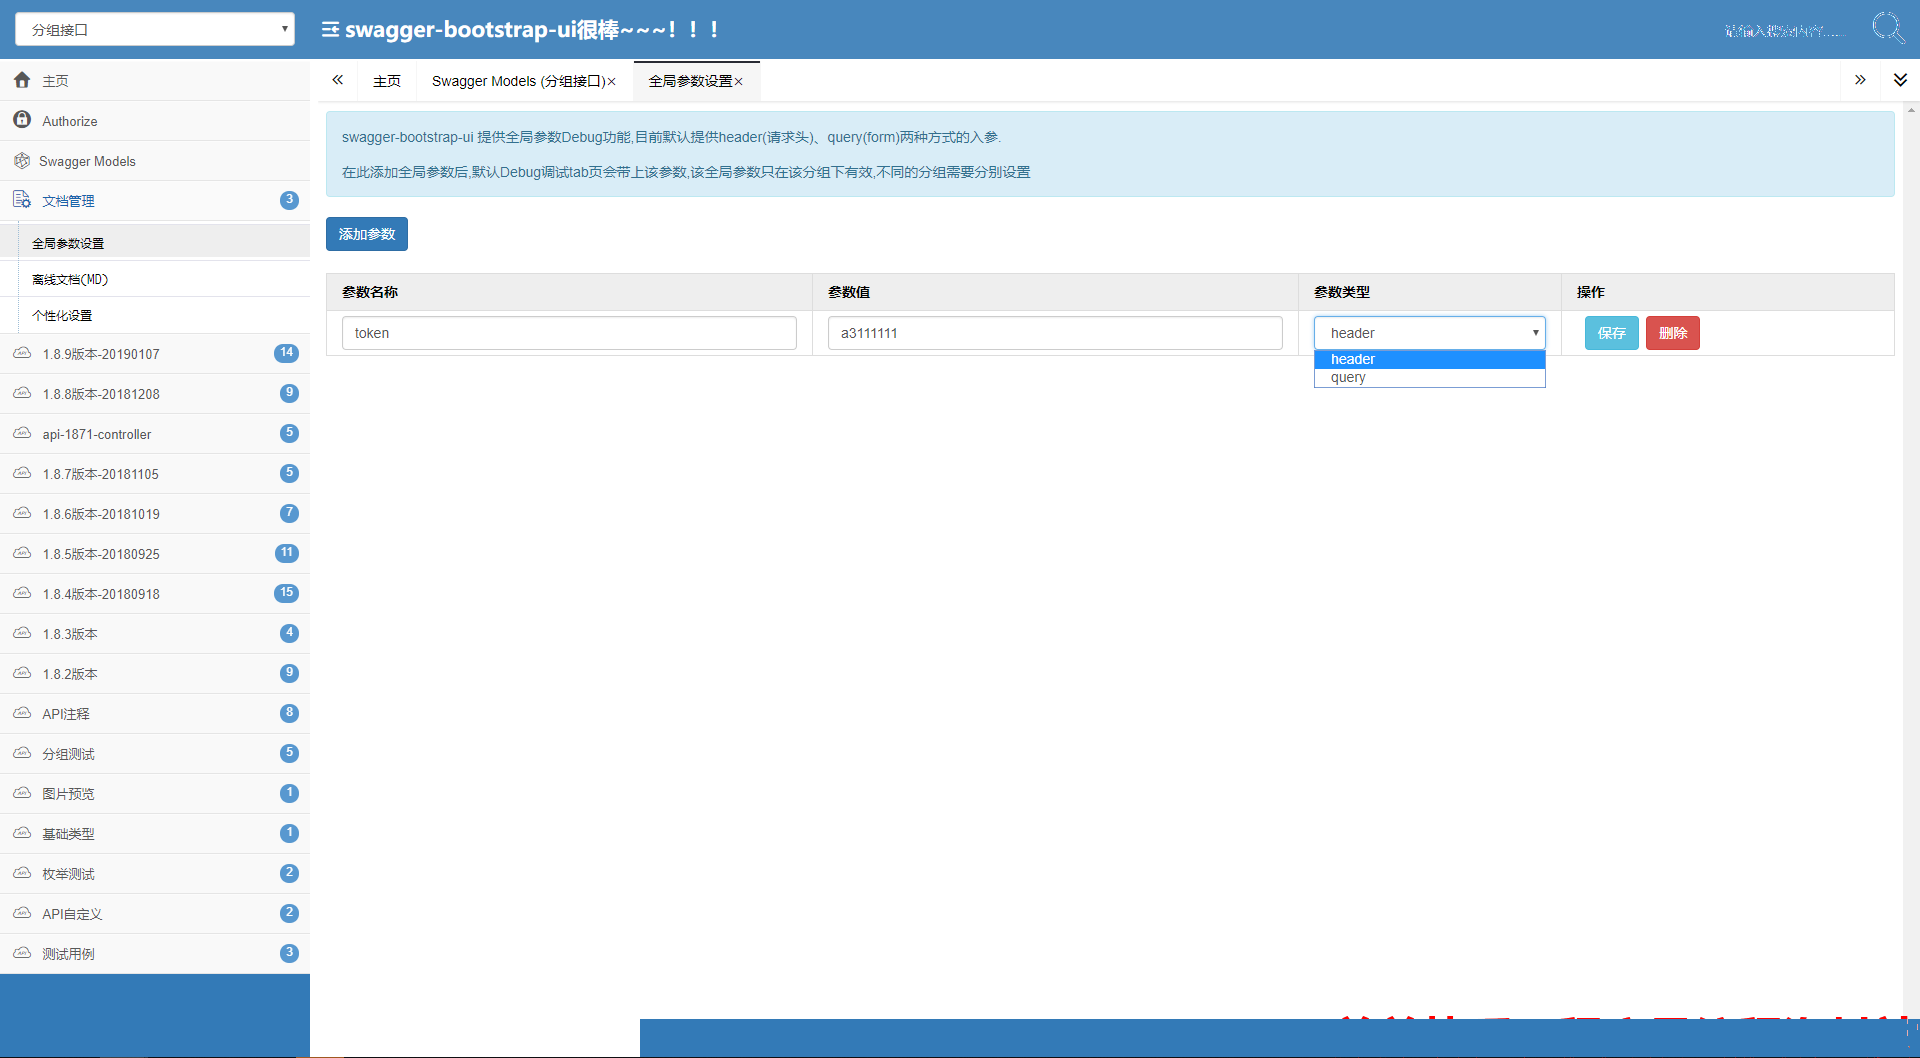
Task: Click the 14 badge on 1.8.9版本-20190107
Action: [286, 353]
